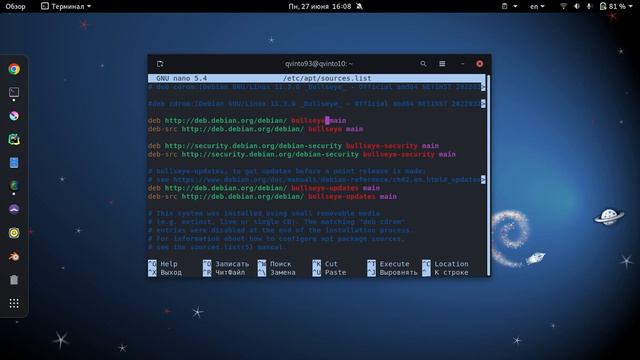Open Google Chrome from the dock
The height and width of the screenshot is (360, 640).
click(x=14, y=69)
